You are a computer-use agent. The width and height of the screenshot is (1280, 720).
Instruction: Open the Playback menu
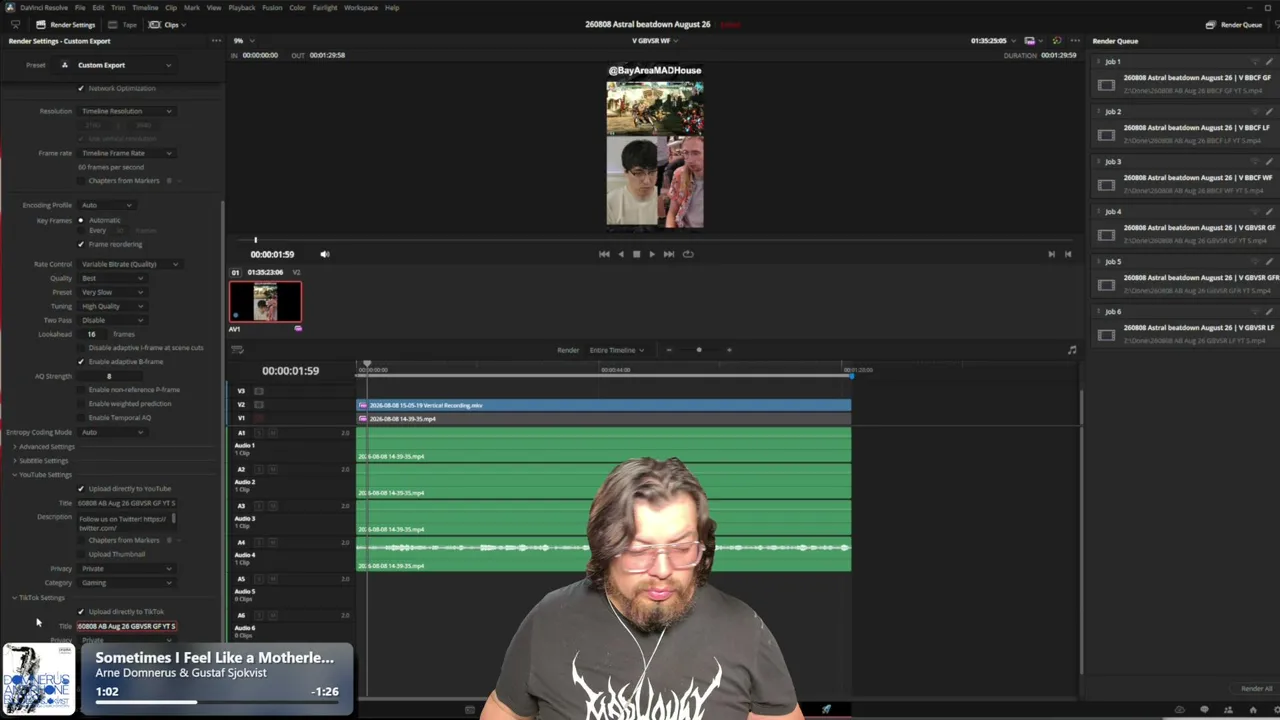point(242,8)
